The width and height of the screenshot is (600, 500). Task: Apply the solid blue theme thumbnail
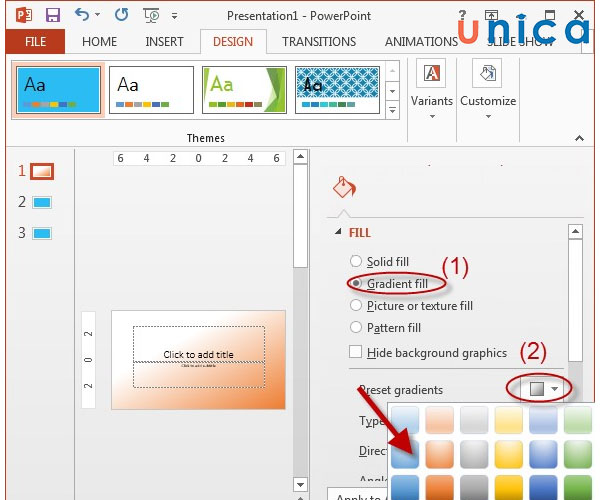coord(59,90)
